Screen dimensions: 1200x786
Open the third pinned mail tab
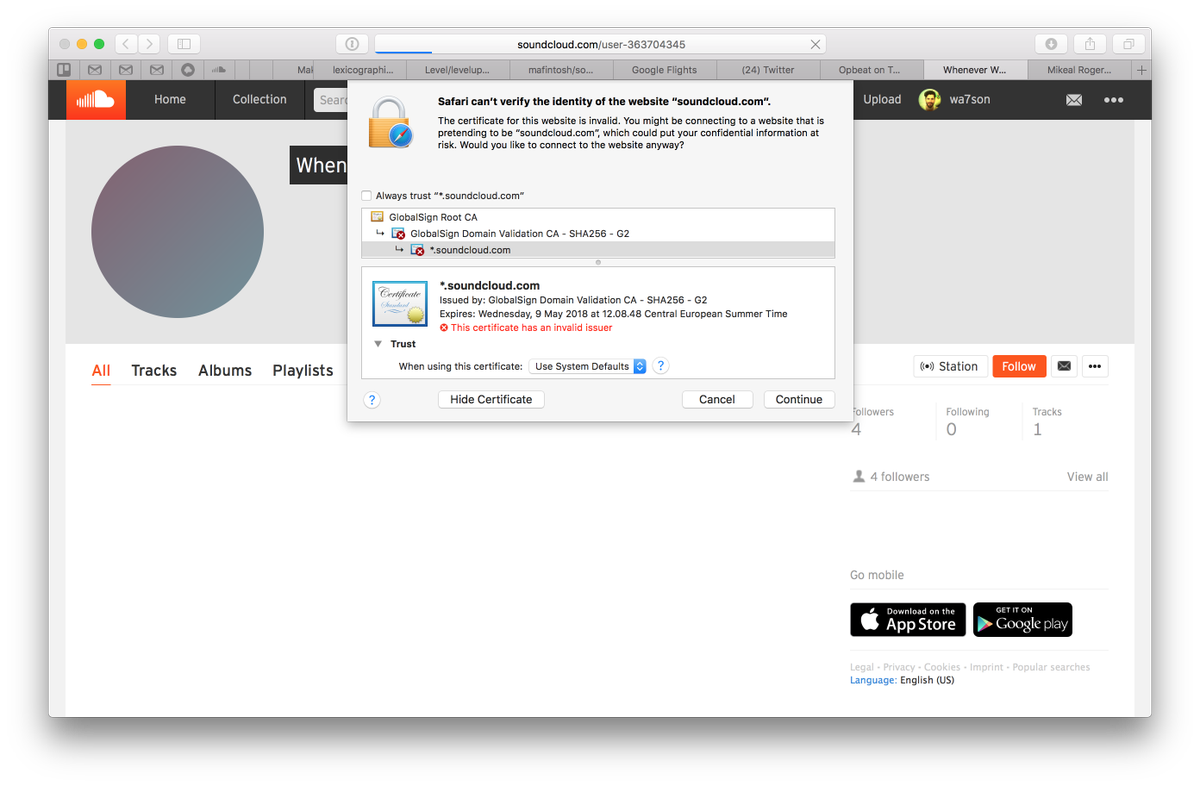pyautogui.click(x=157, y=70)
